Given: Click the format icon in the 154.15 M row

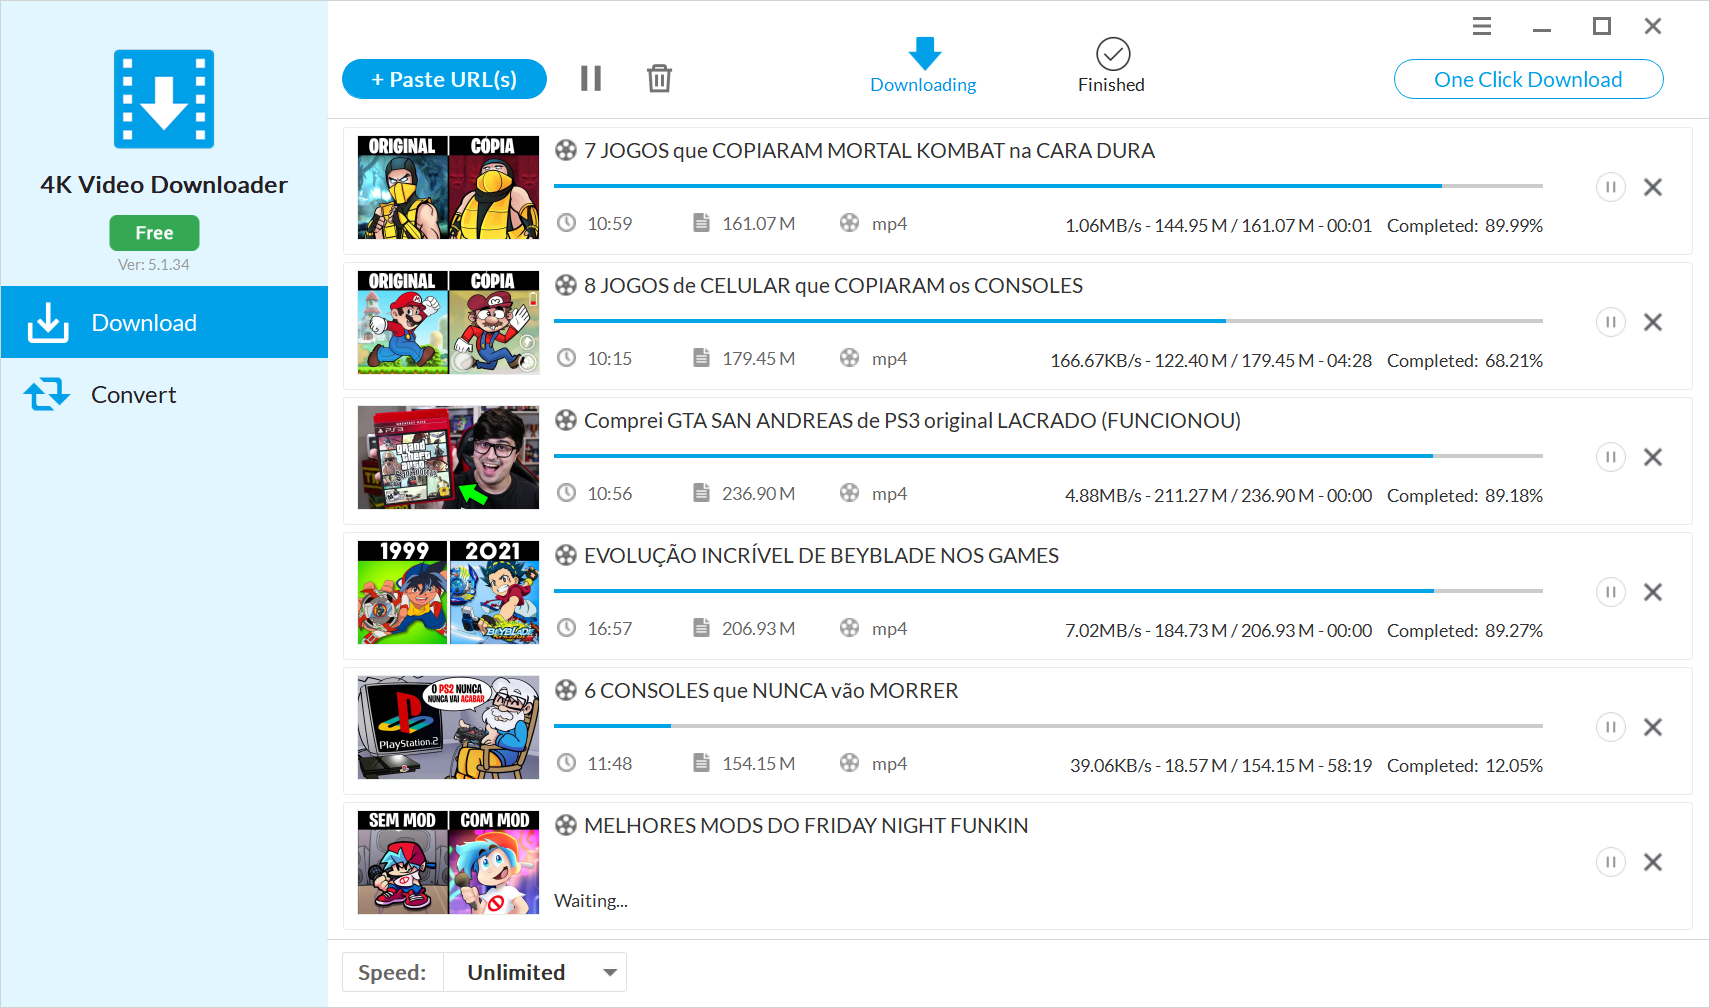Looking at the screenshot, I should [849, 763].
